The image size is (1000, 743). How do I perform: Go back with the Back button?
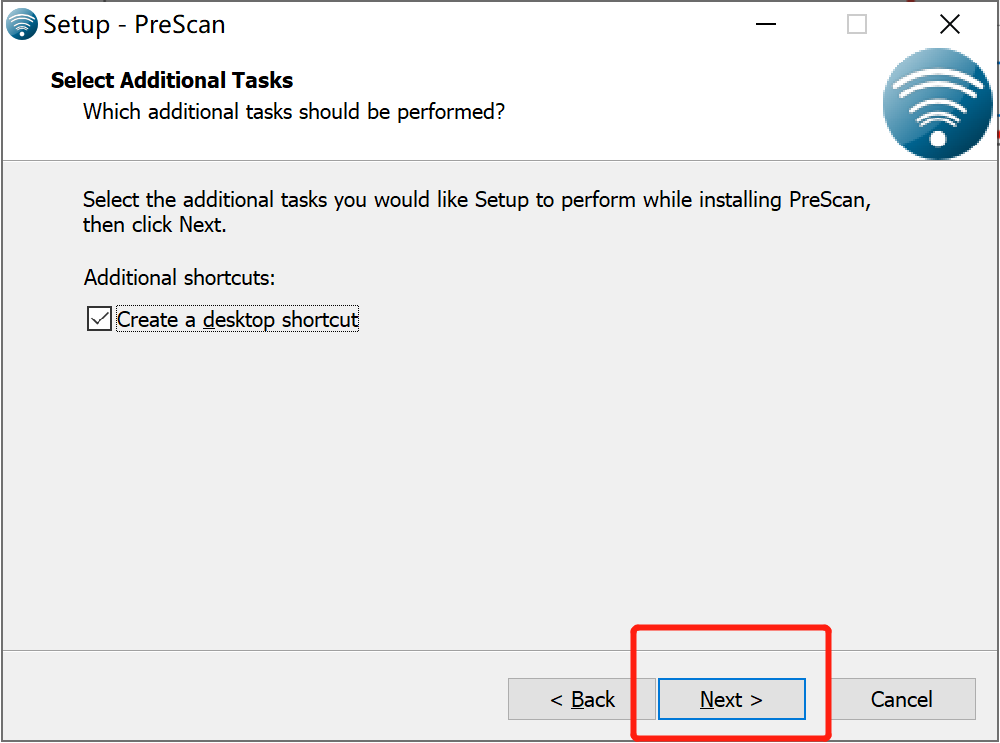point(582,699)
